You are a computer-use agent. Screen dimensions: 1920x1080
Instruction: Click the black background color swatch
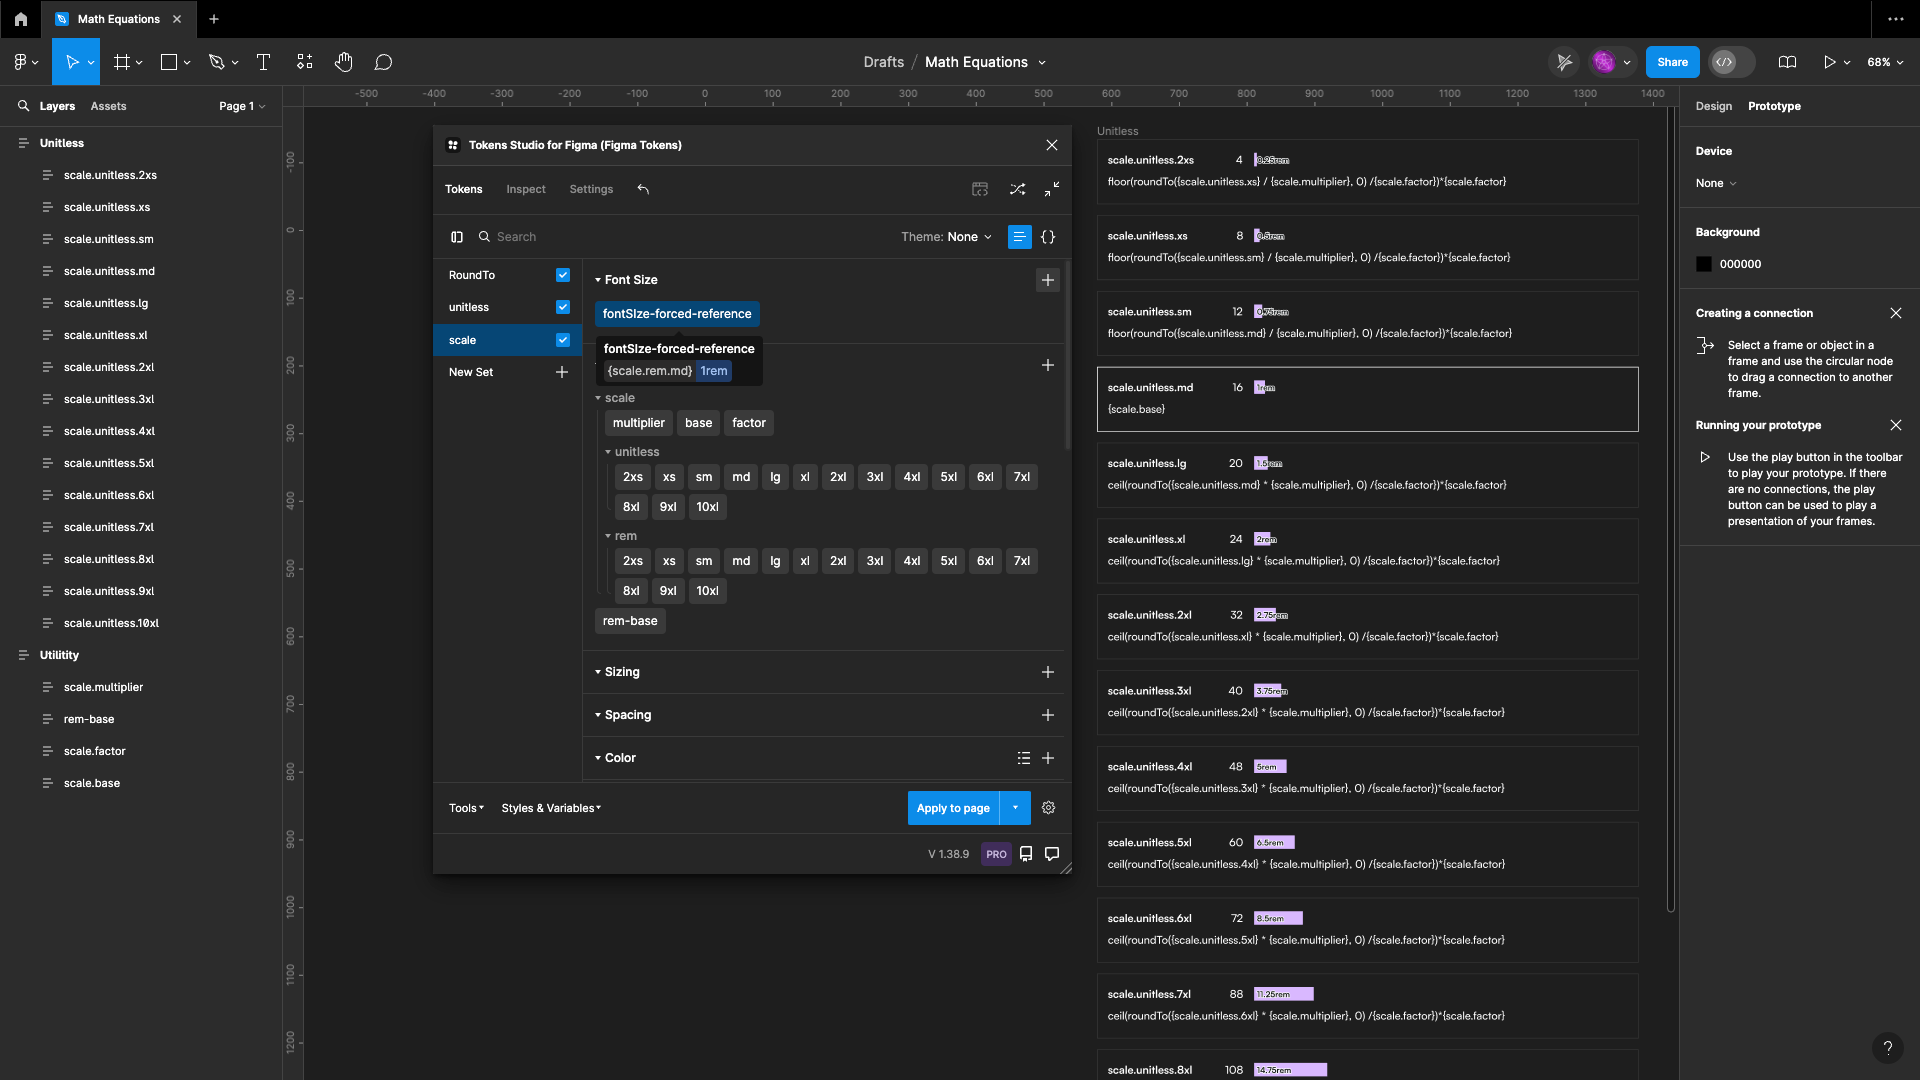[1704, 264]
